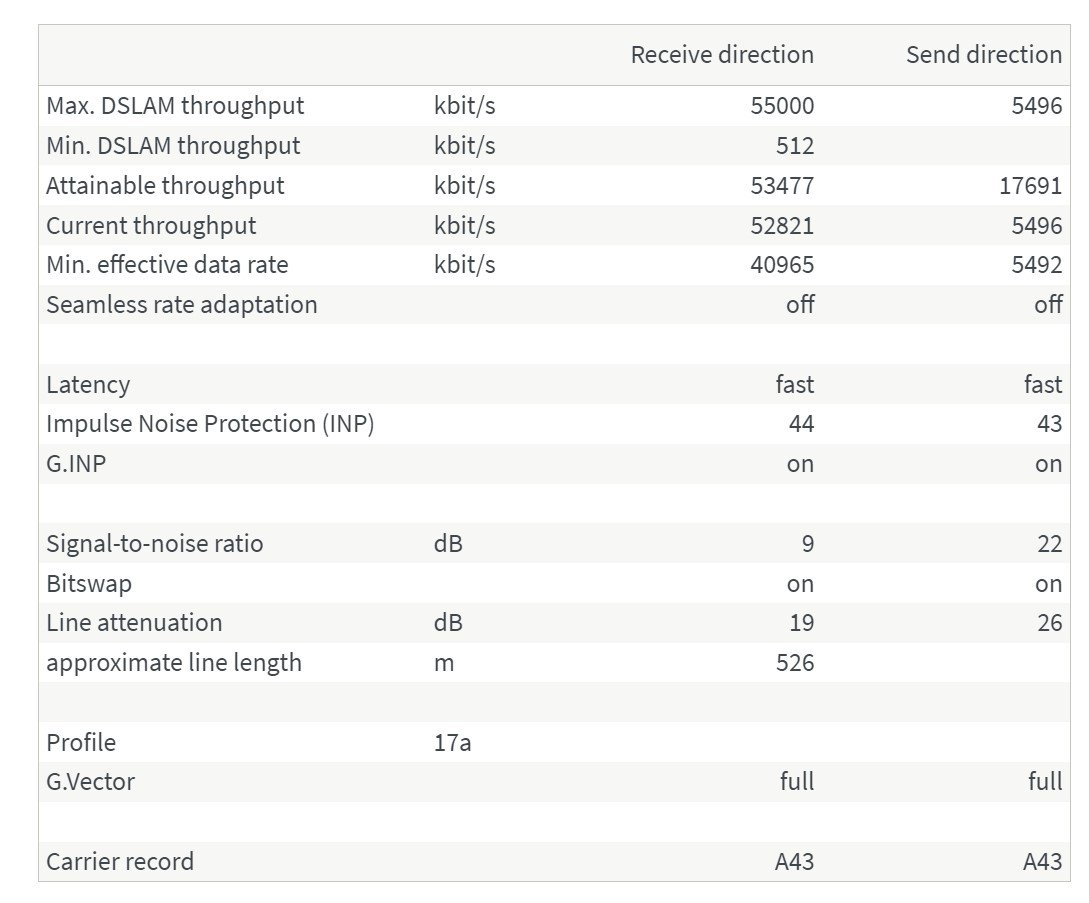Select the G.Vector receive full value
This screenshot has width=1089, height=903.
coord(797,781)
